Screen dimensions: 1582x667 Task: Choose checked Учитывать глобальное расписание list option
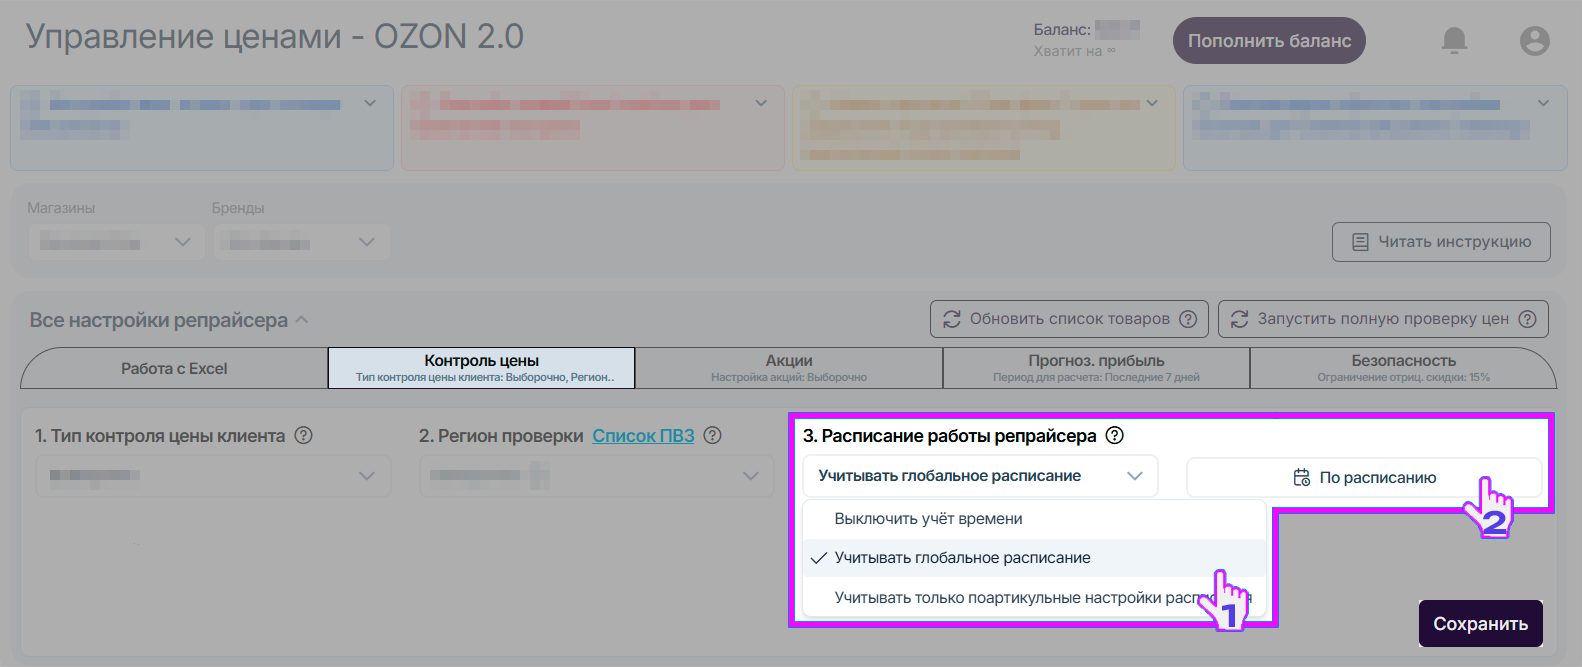coord(1035,558)
